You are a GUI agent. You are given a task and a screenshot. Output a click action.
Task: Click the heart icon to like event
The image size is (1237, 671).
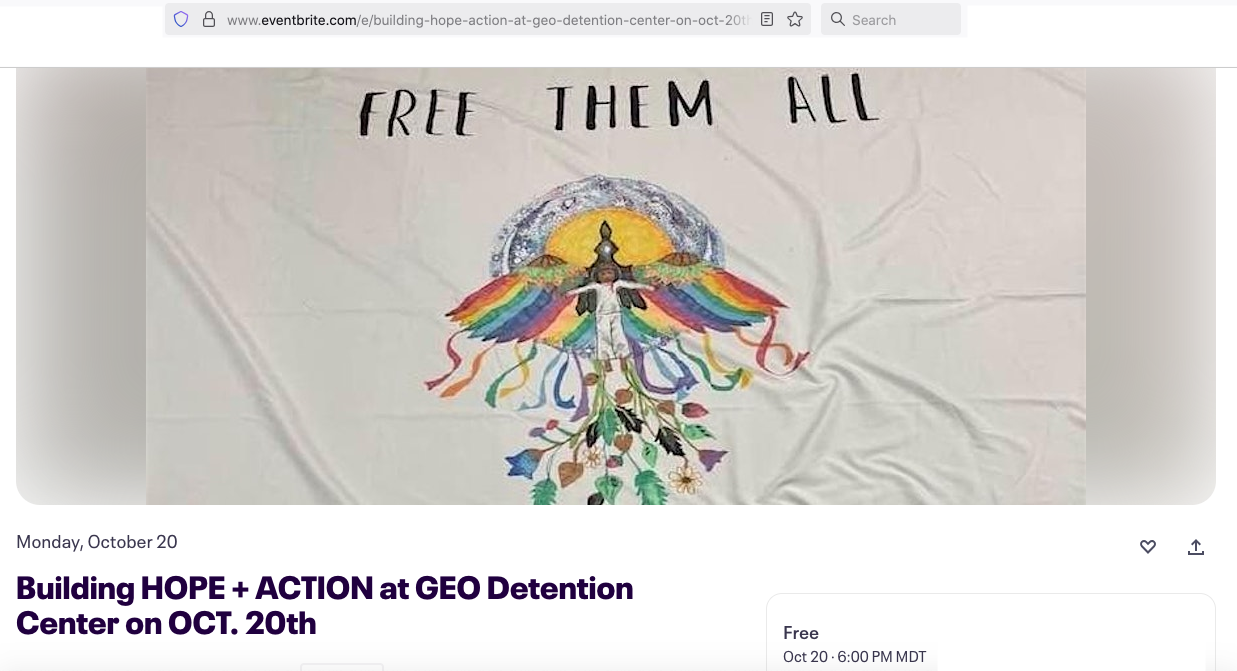pos(1148,547)
